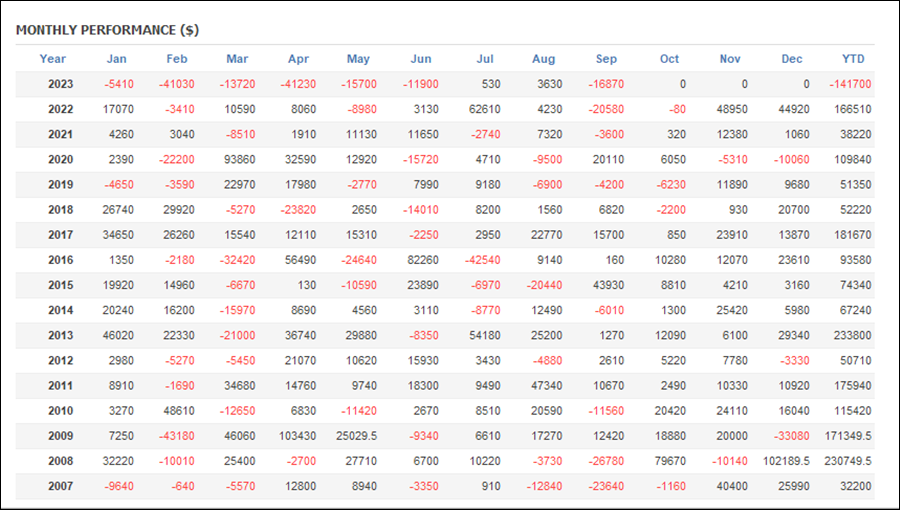
Task: Click the May column header
Action: coord(358,59)
